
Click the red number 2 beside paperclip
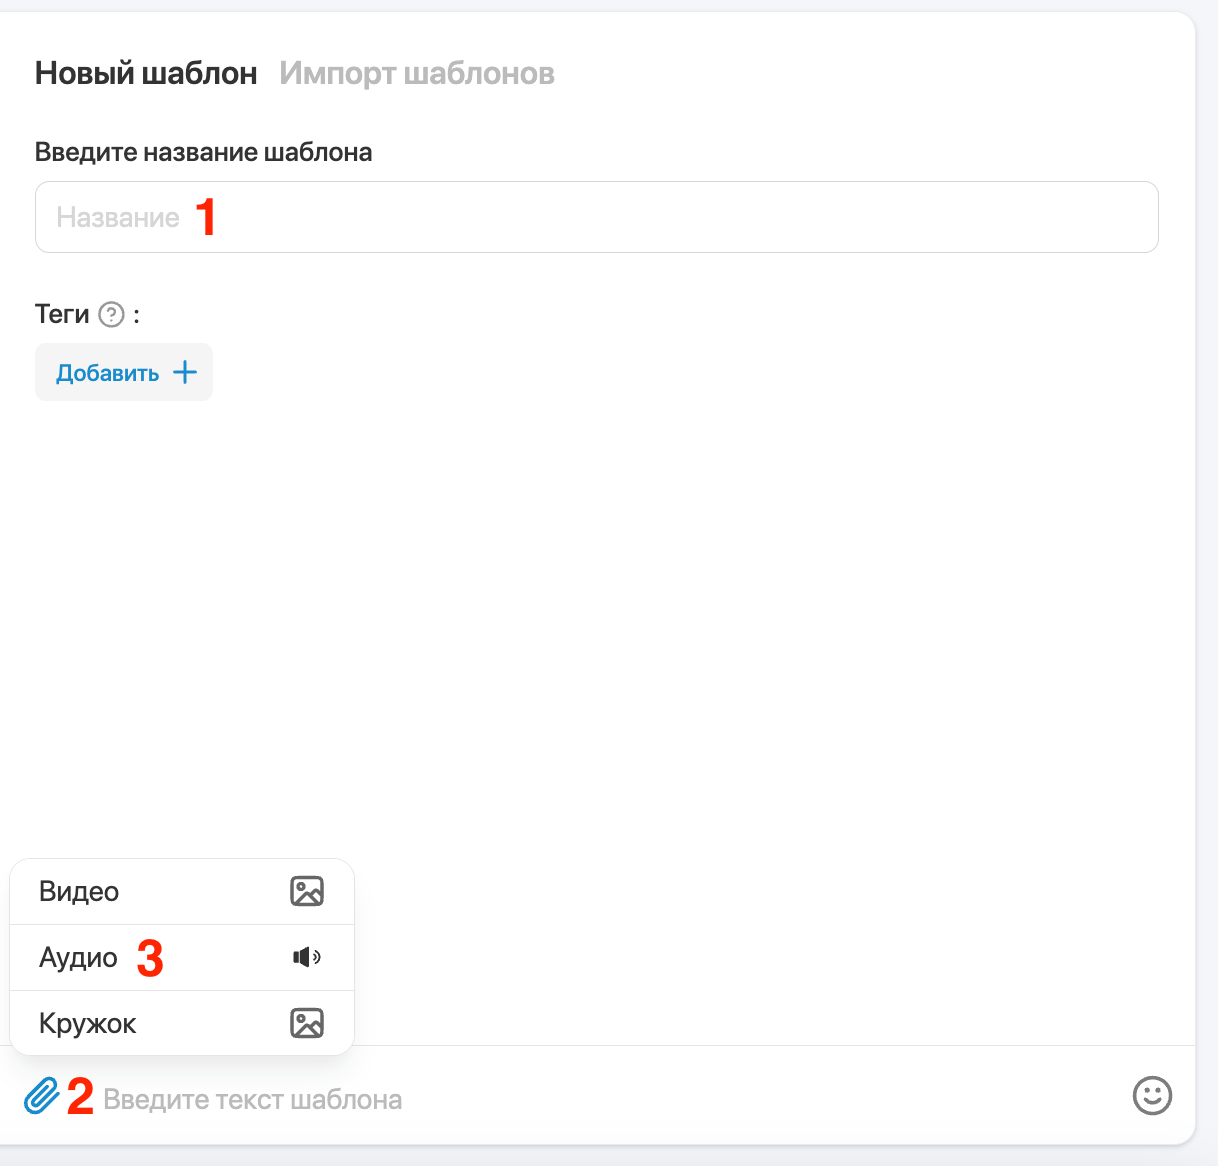pyautogui.click(x=80, y=1097)
